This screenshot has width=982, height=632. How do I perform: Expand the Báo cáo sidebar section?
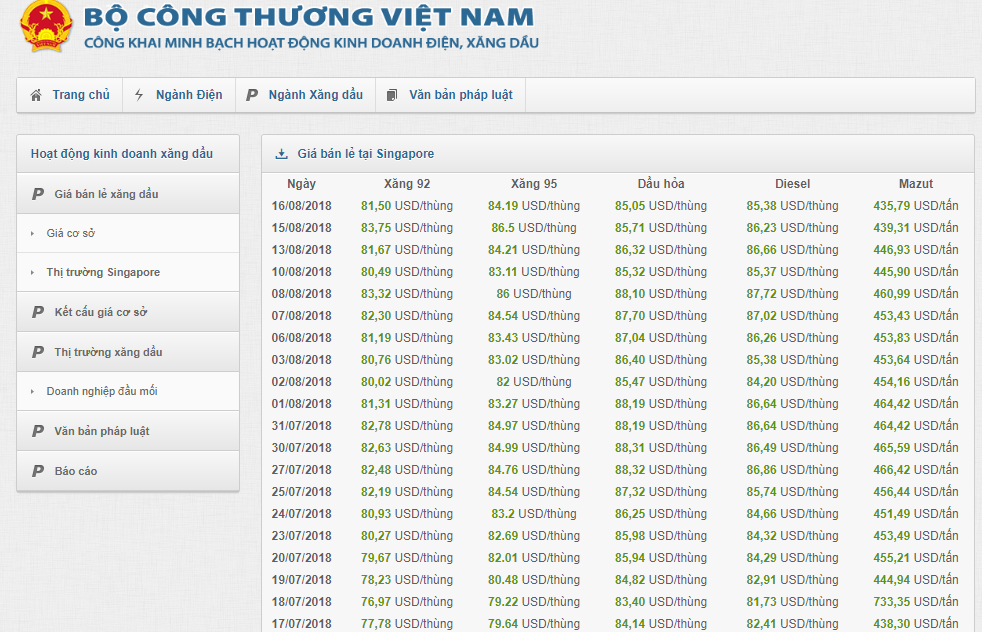point(128,471)
